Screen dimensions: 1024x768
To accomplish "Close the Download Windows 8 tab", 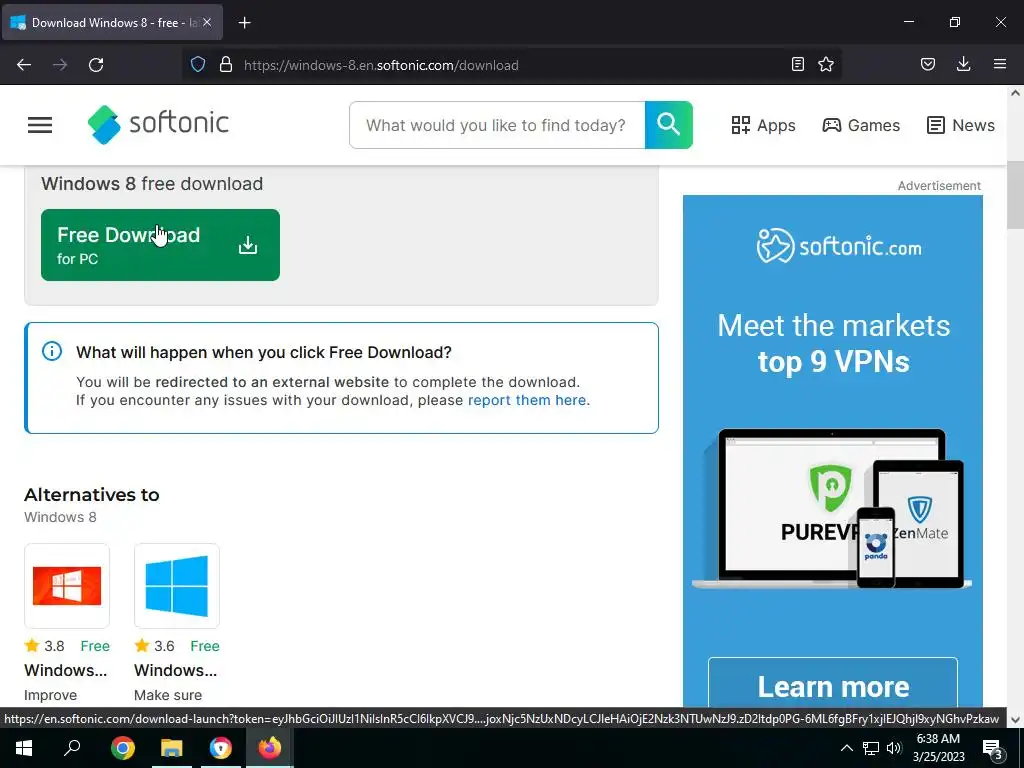I will [207, 23].
